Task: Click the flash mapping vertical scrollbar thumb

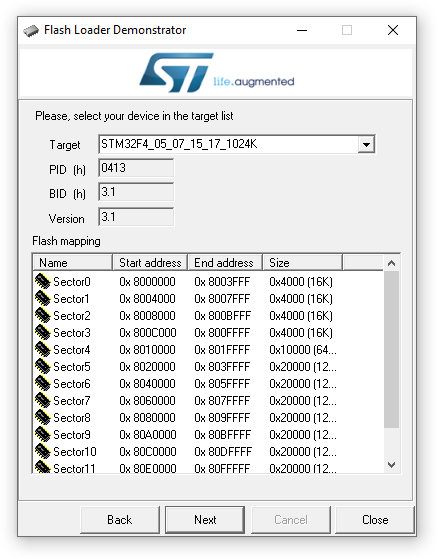Action: point(391,349)
